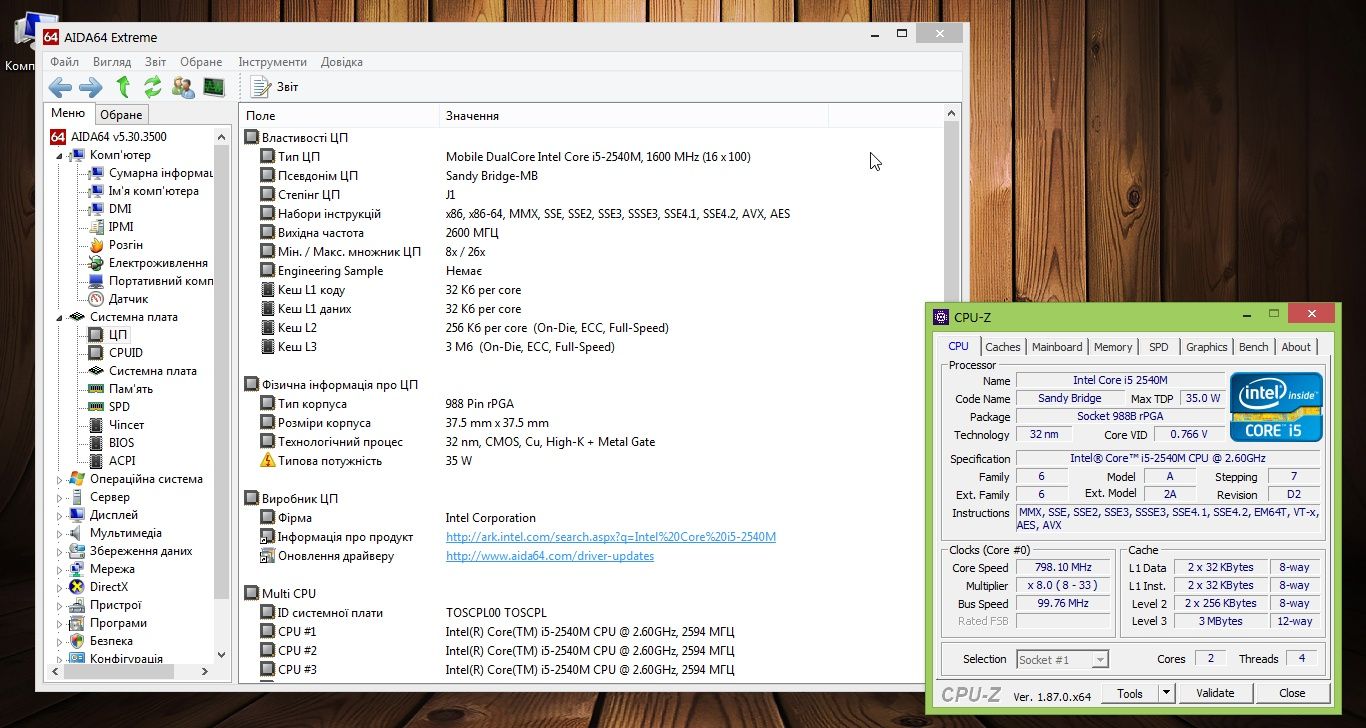Go back with the blue left arrow

coord(60,87)
